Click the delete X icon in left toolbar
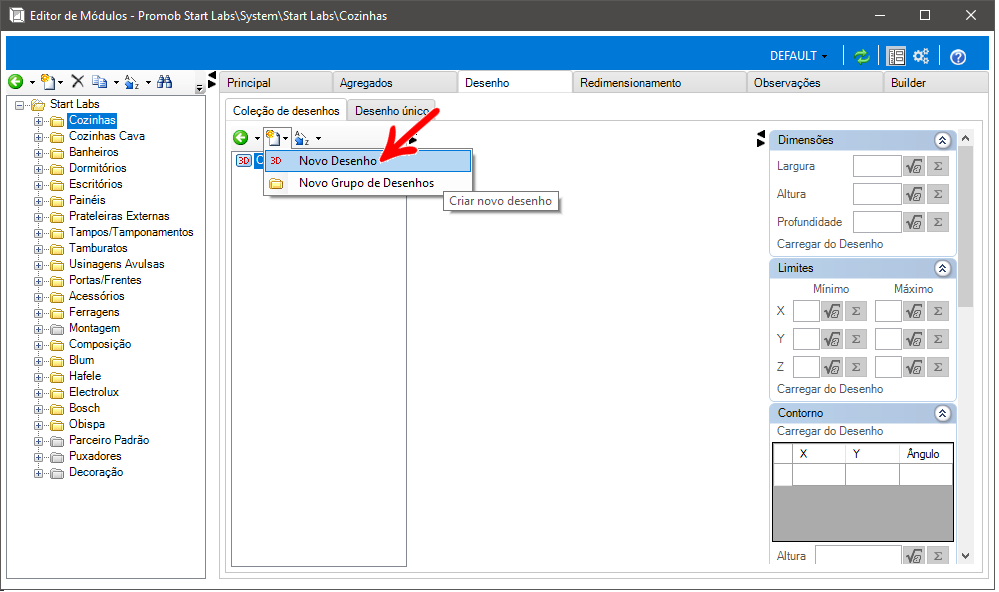The width and height of the screenshot is (999, 592). click(78, 81)
